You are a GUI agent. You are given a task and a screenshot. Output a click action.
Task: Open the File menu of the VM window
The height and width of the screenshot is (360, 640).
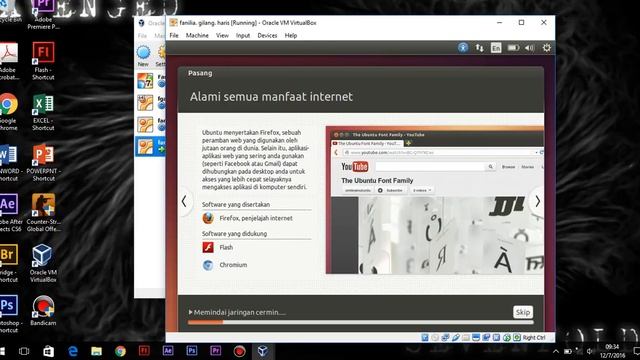tap(174, 36)
